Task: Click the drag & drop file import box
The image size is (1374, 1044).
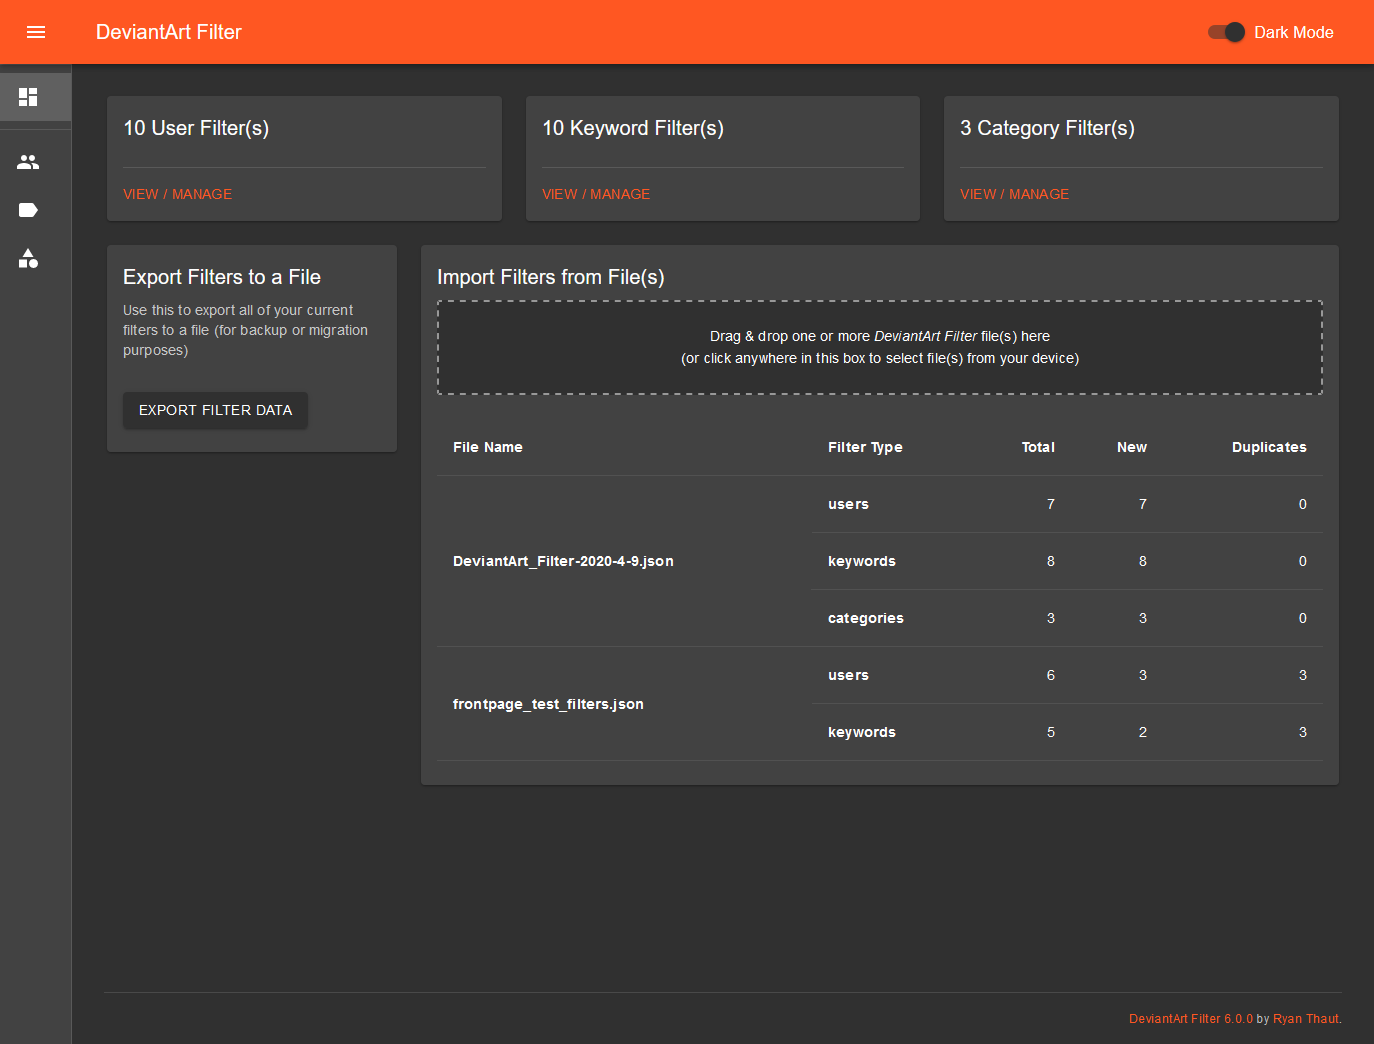Action: coord(880,347)
